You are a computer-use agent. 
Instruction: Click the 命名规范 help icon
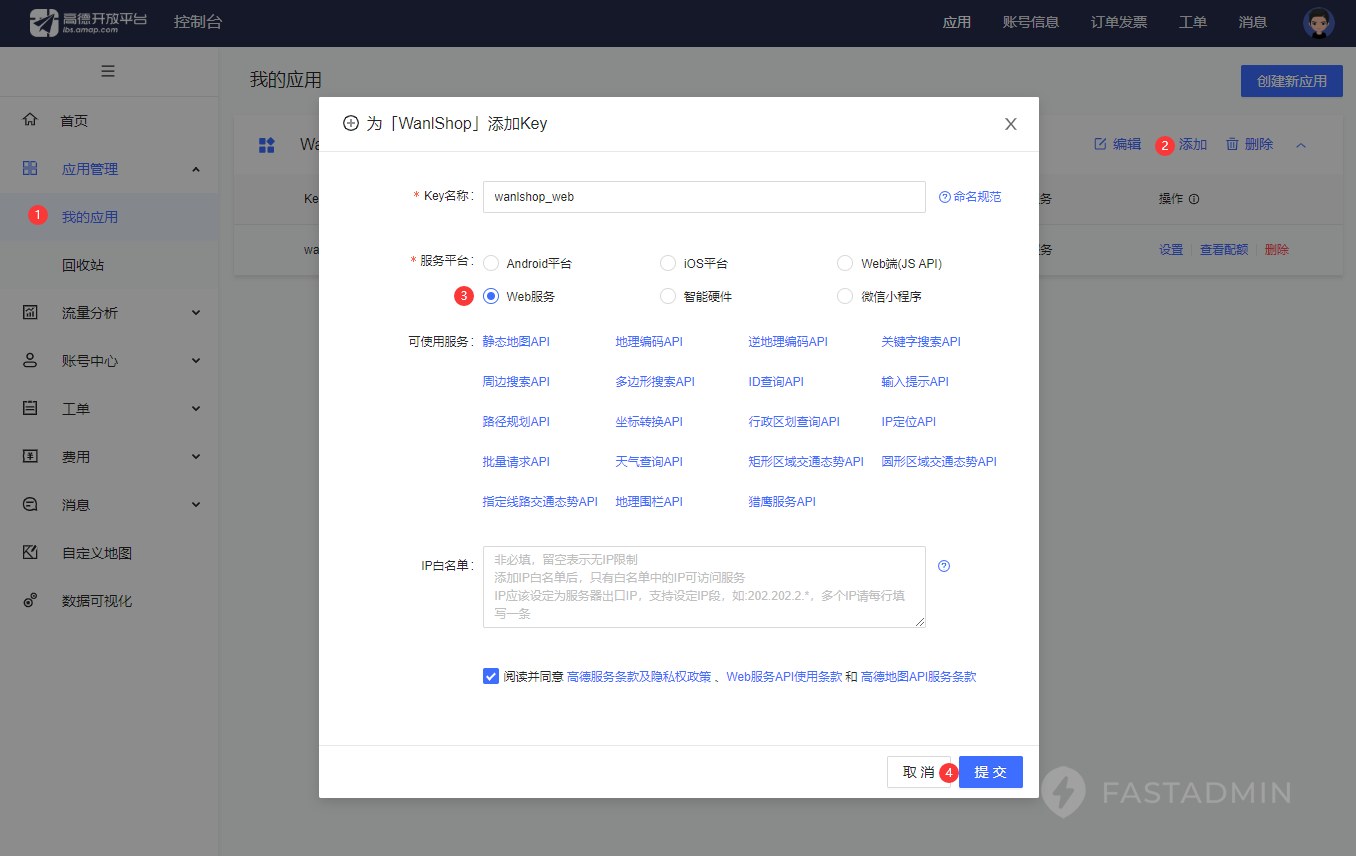point(944,197)
